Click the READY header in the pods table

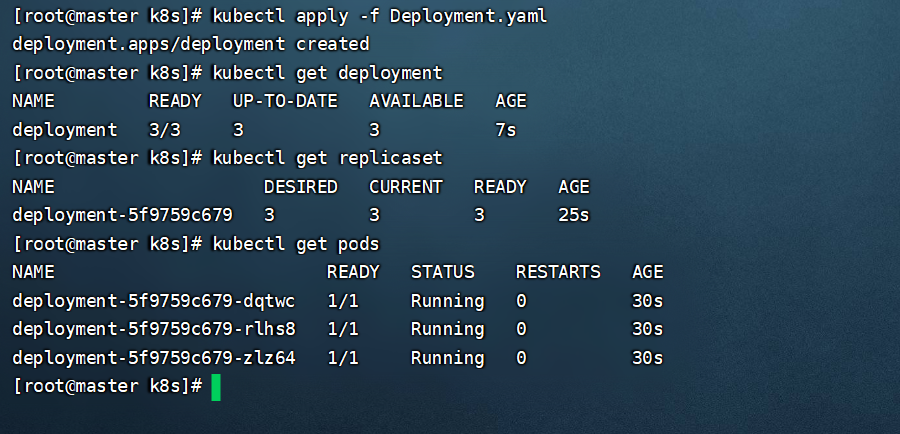coord(353,272)
